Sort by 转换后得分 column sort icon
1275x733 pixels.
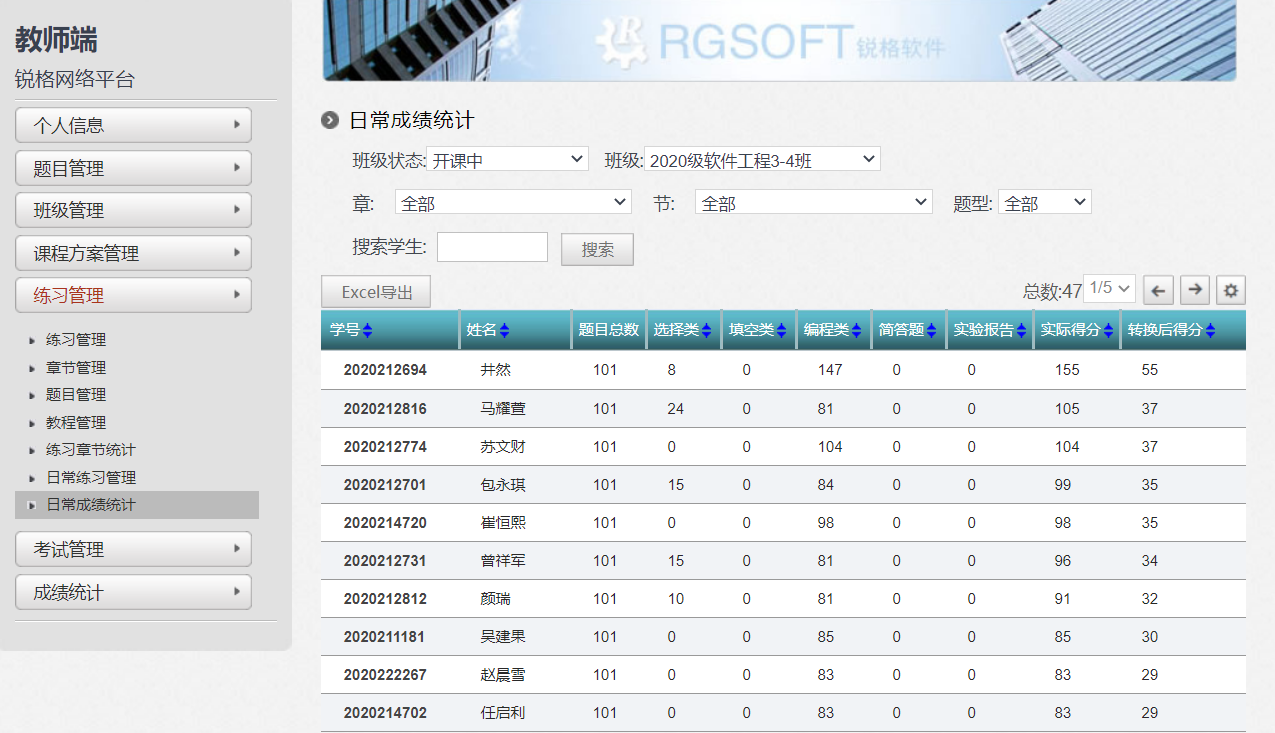[1210, 330]
